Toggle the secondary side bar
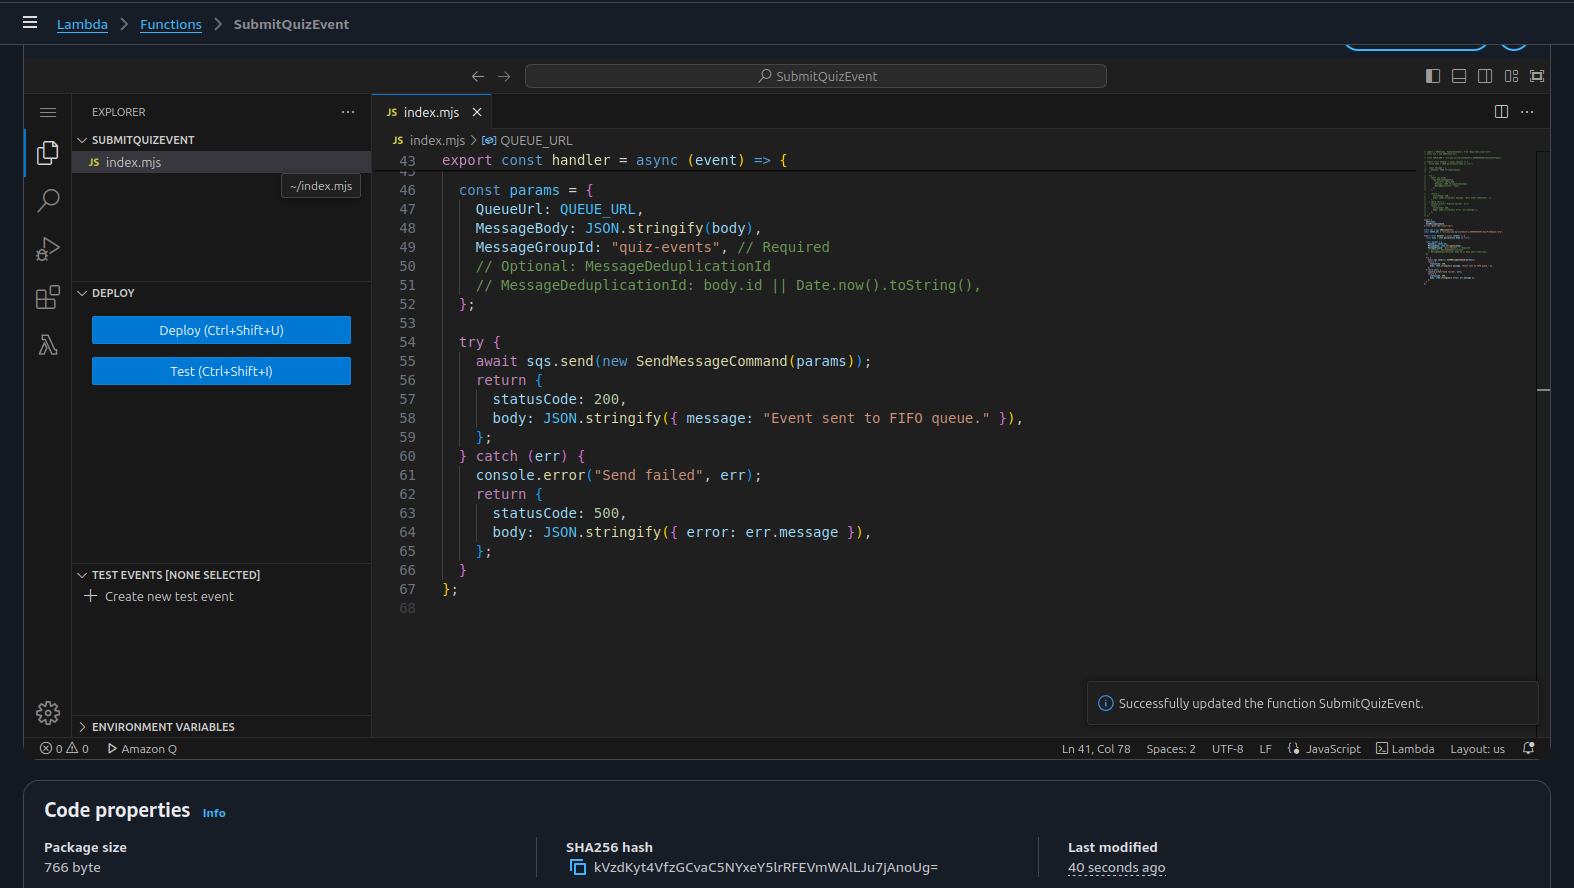This screenshot has height=888, width=1574. pyautogui.click(x=1485, y=76)
